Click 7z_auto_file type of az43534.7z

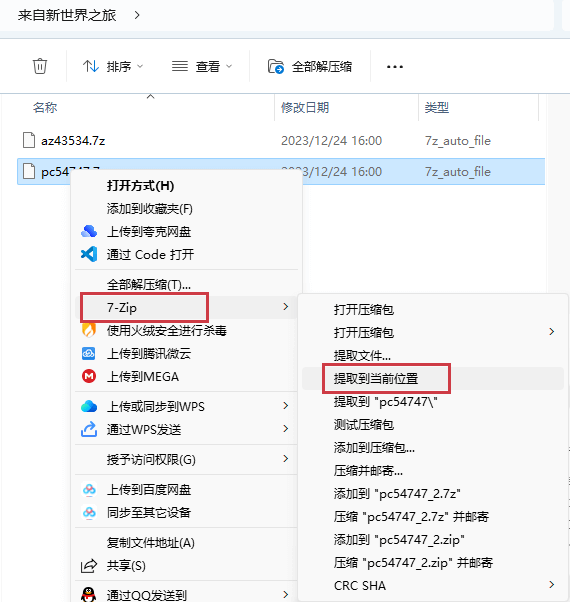[x=458, y=141]
